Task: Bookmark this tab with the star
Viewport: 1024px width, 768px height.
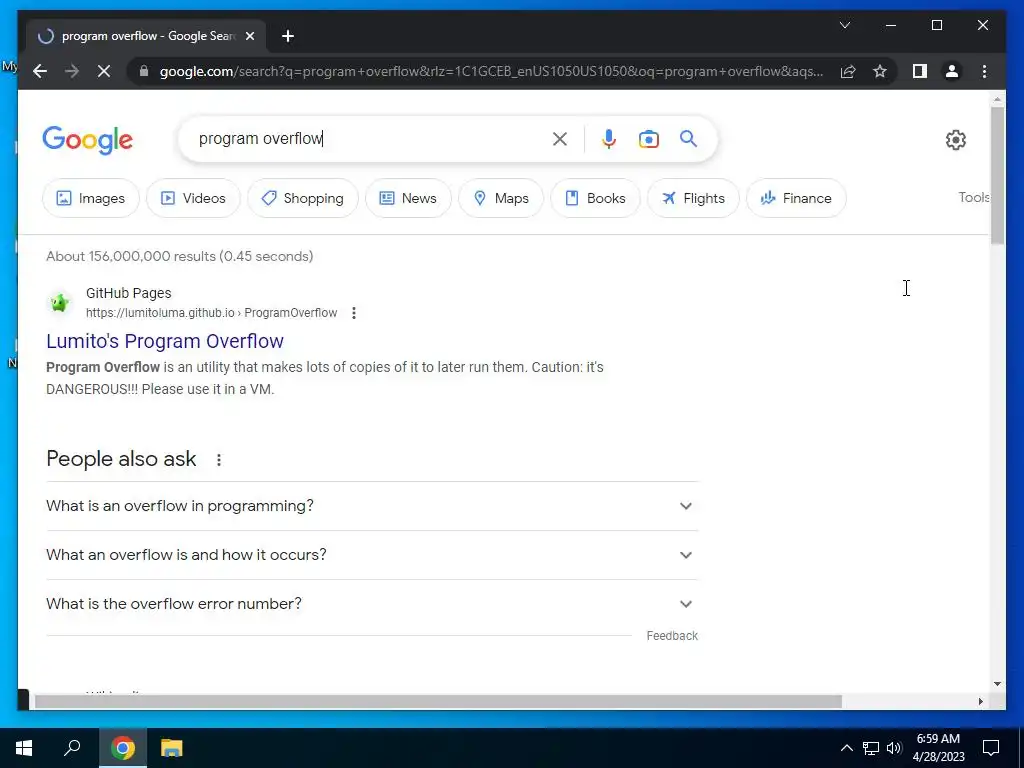Action: pos(880,71)
